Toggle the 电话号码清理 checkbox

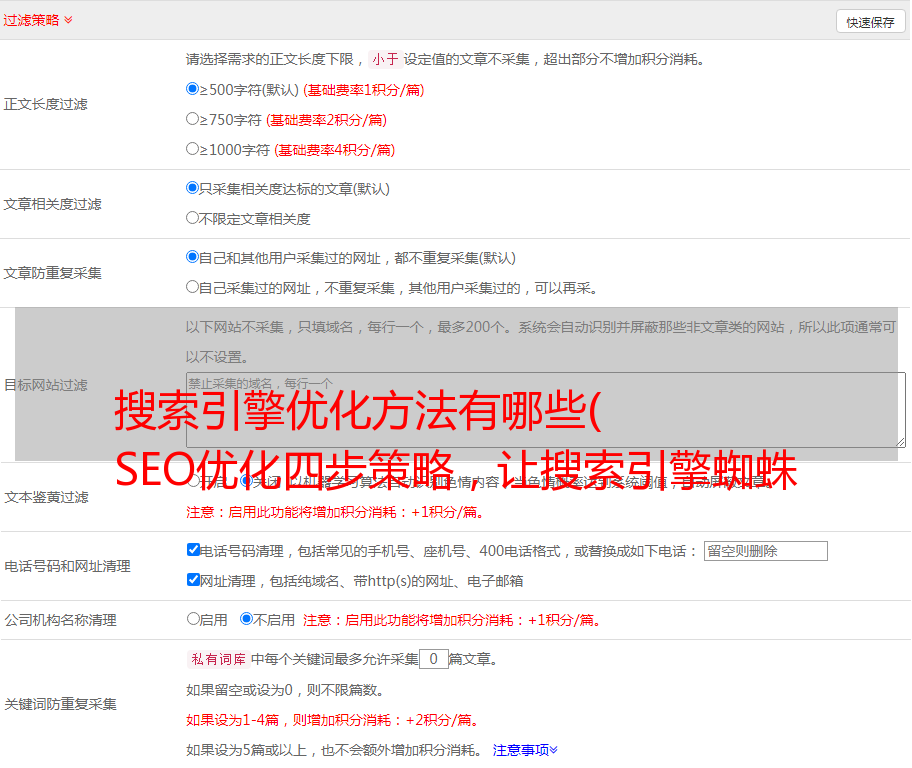(193, 550)
